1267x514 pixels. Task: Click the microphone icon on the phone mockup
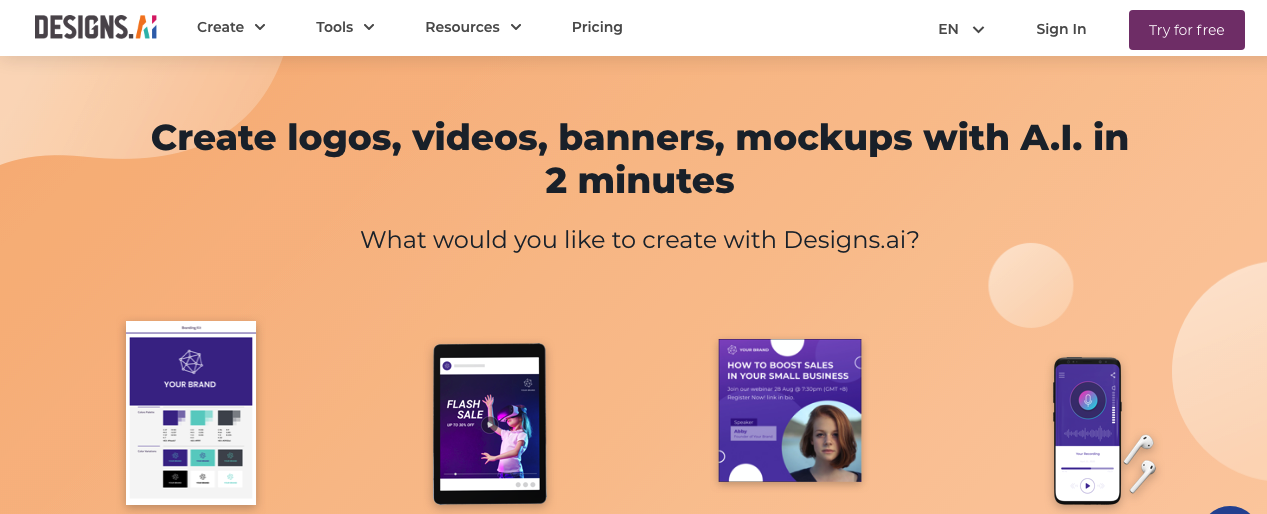pyautogui.click(x=1087, y=400)
